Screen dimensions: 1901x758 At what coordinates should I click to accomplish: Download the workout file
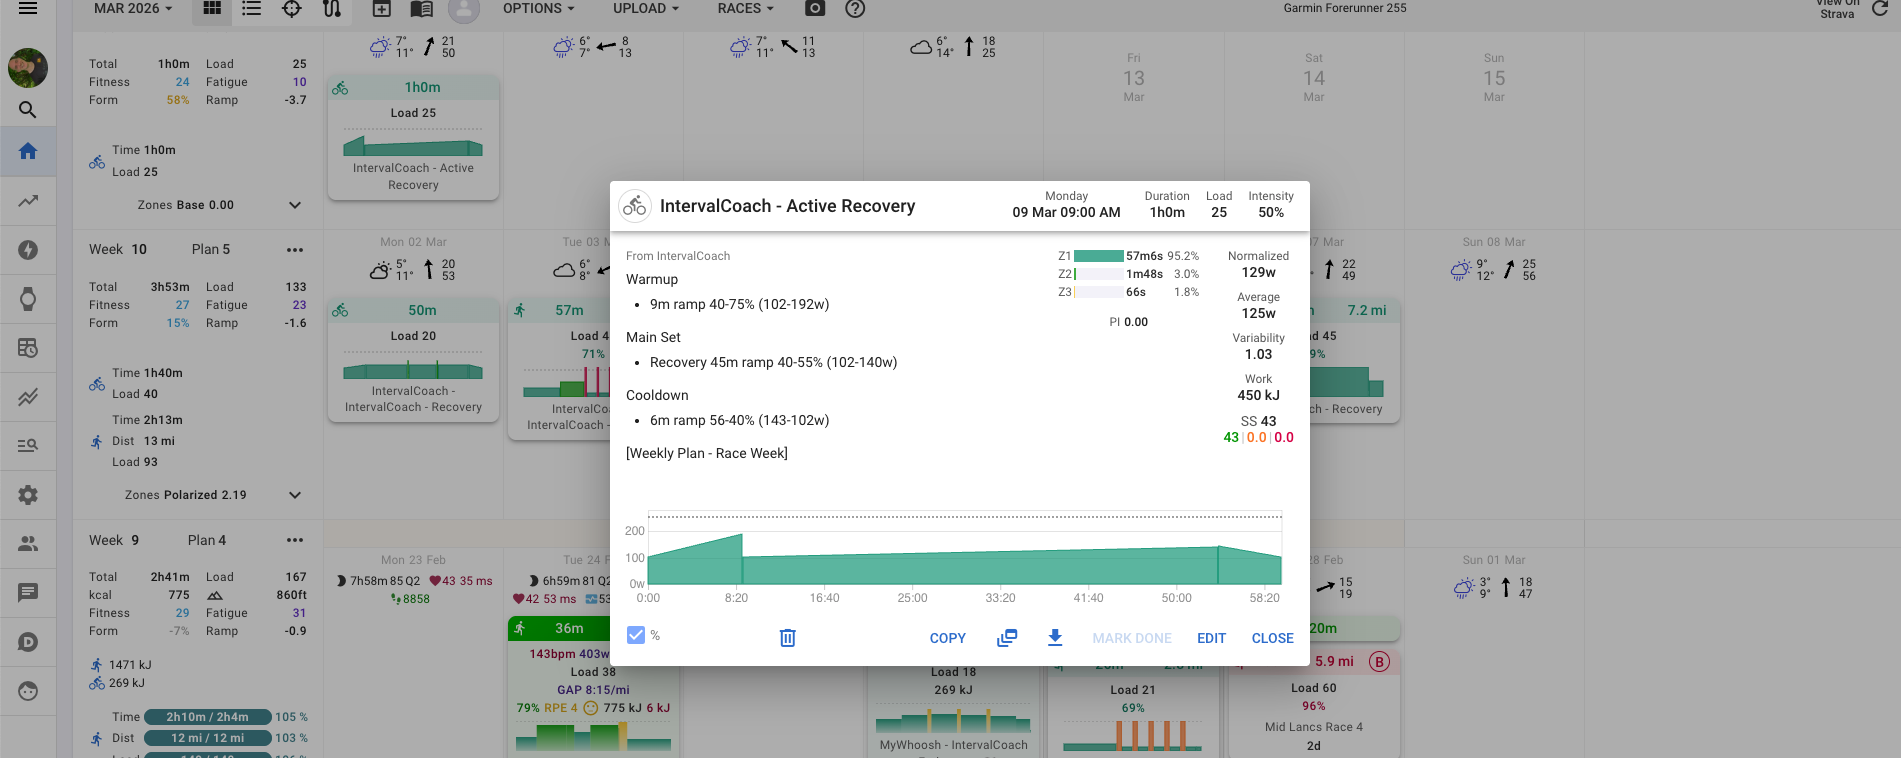pos(1054,638)
